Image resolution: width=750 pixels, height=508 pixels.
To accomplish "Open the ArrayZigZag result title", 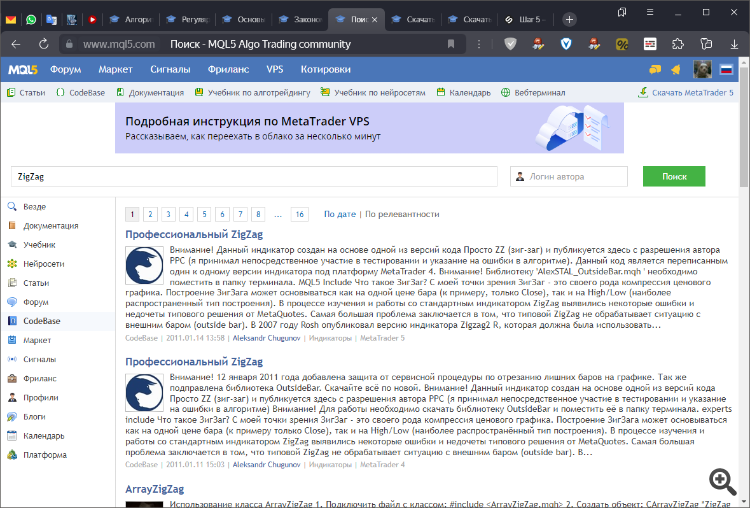I will pyautogui.click(x=154, y=489).
